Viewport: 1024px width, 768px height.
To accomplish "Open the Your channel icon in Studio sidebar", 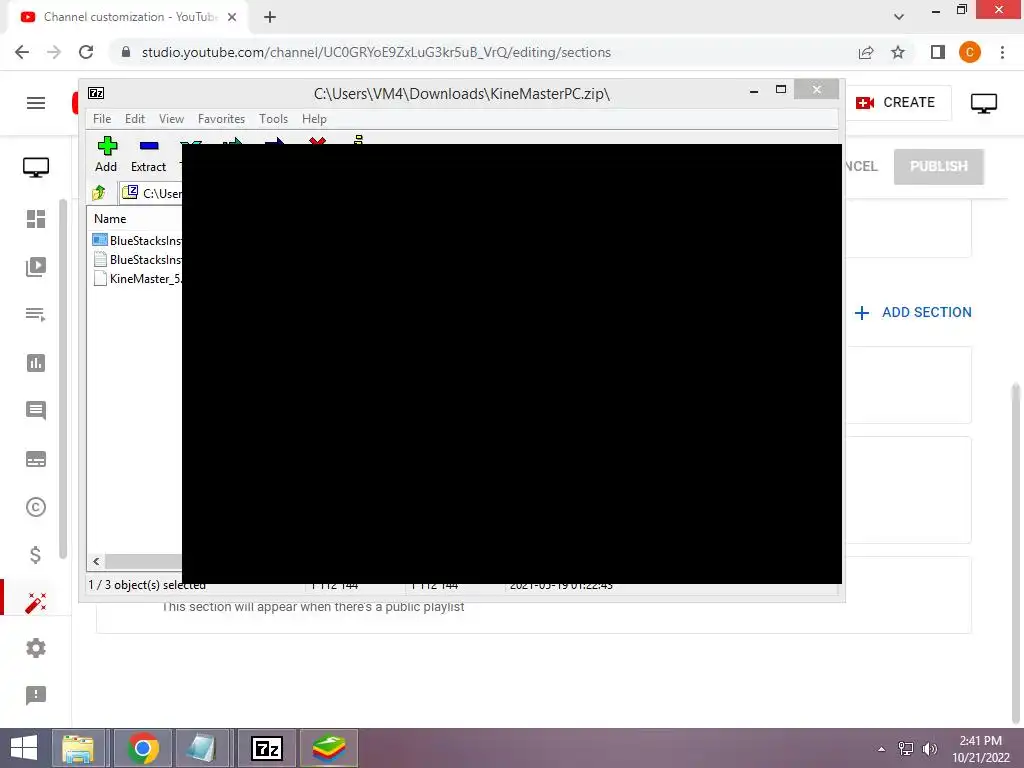I will coord(36,168).
